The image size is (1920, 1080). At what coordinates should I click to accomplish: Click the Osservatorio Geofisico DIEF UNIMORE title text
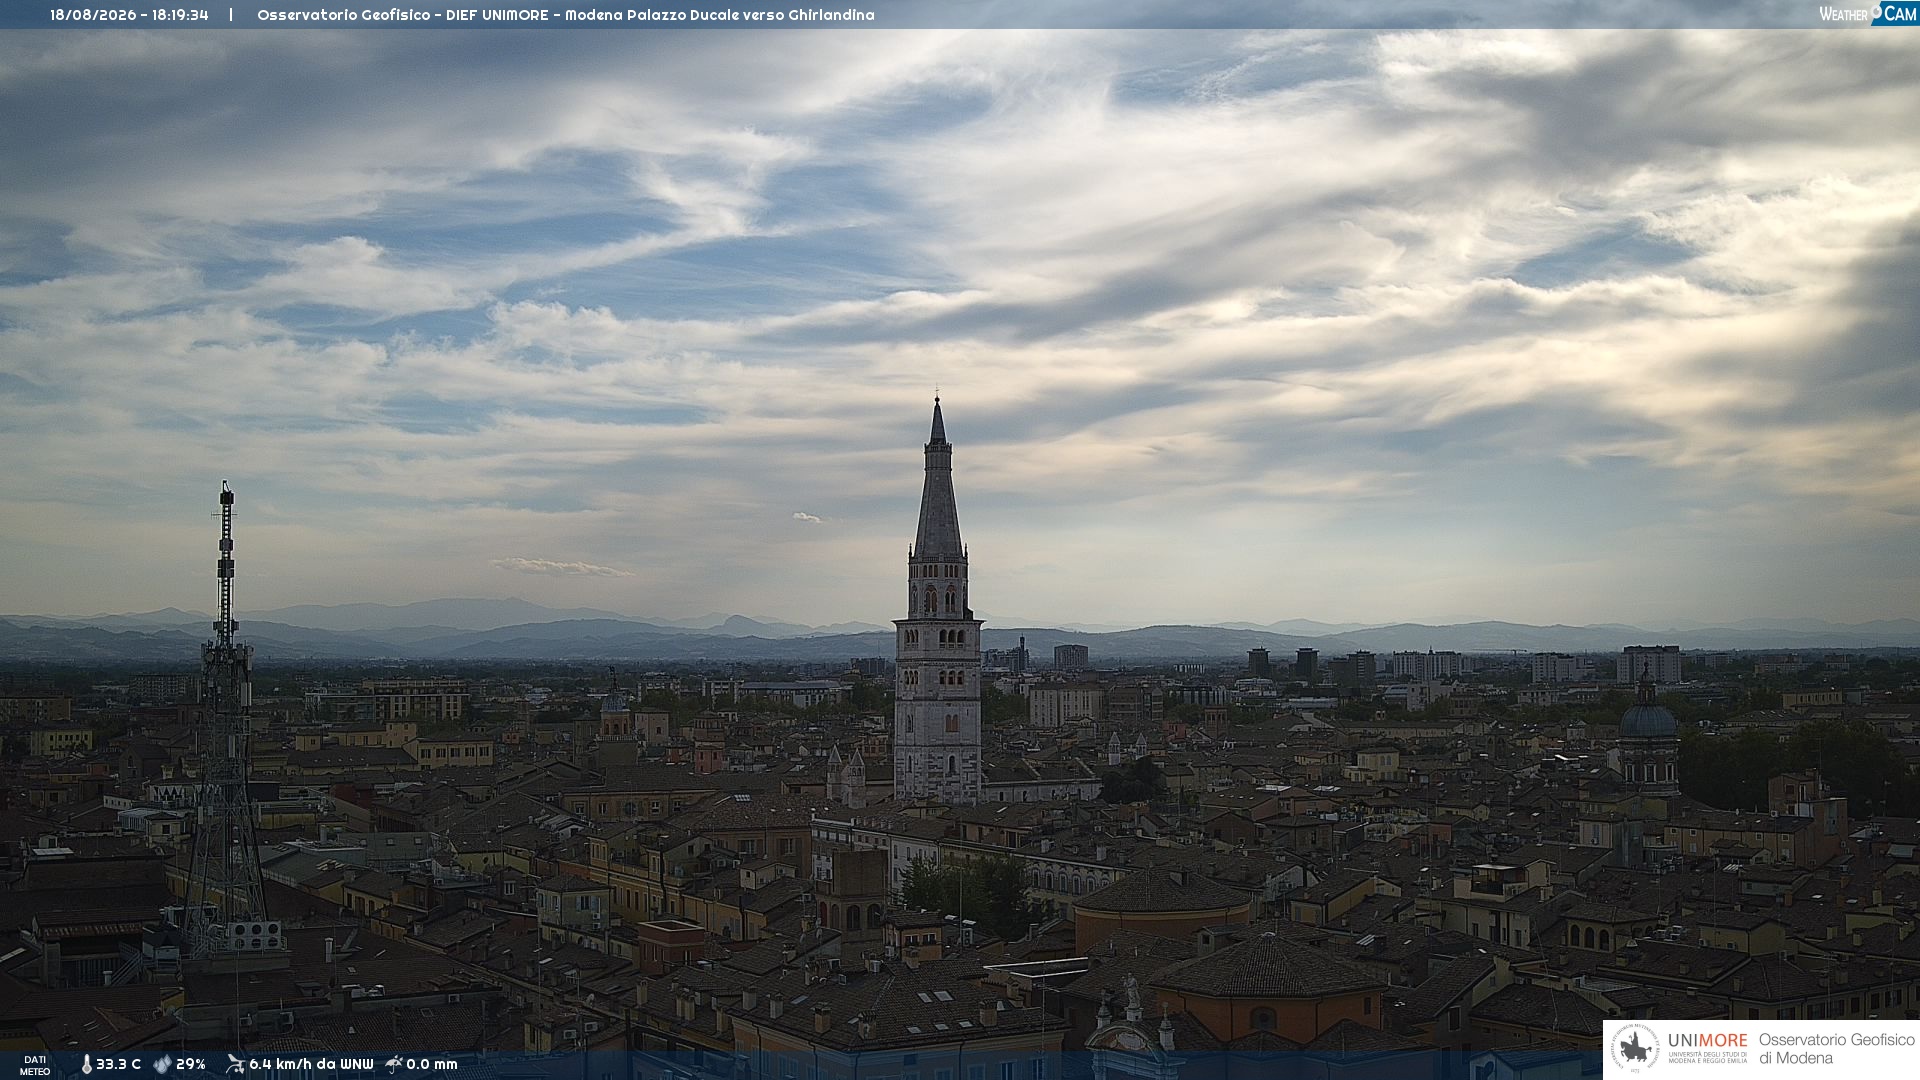pyautogui.click(x=566, y=15)
